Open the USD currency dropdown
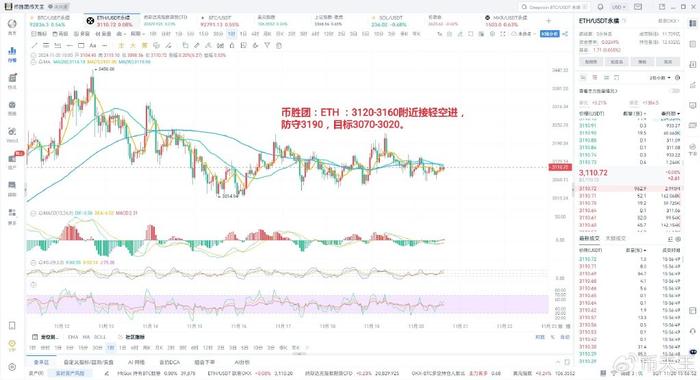 tap(619, 7)
